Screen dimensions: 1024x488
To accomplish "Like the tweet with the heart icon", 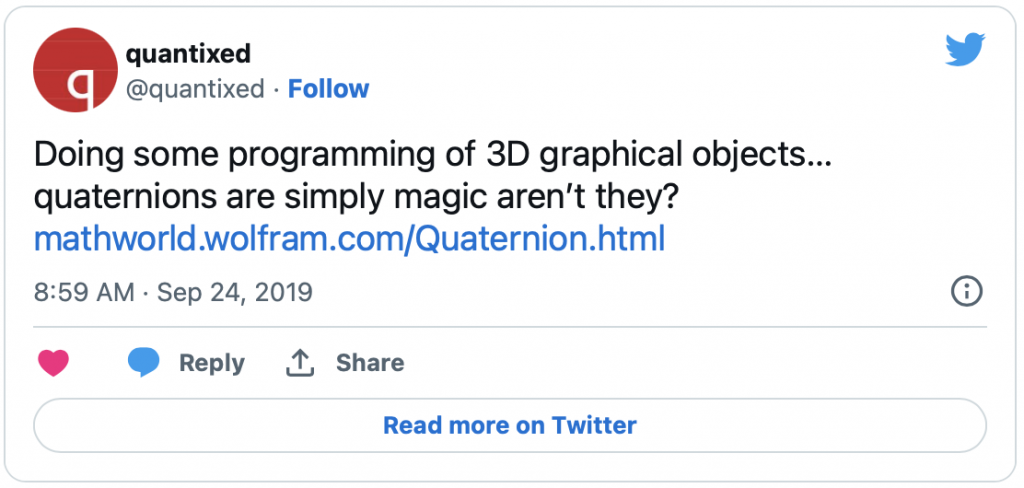I will (x=54, y=363).
